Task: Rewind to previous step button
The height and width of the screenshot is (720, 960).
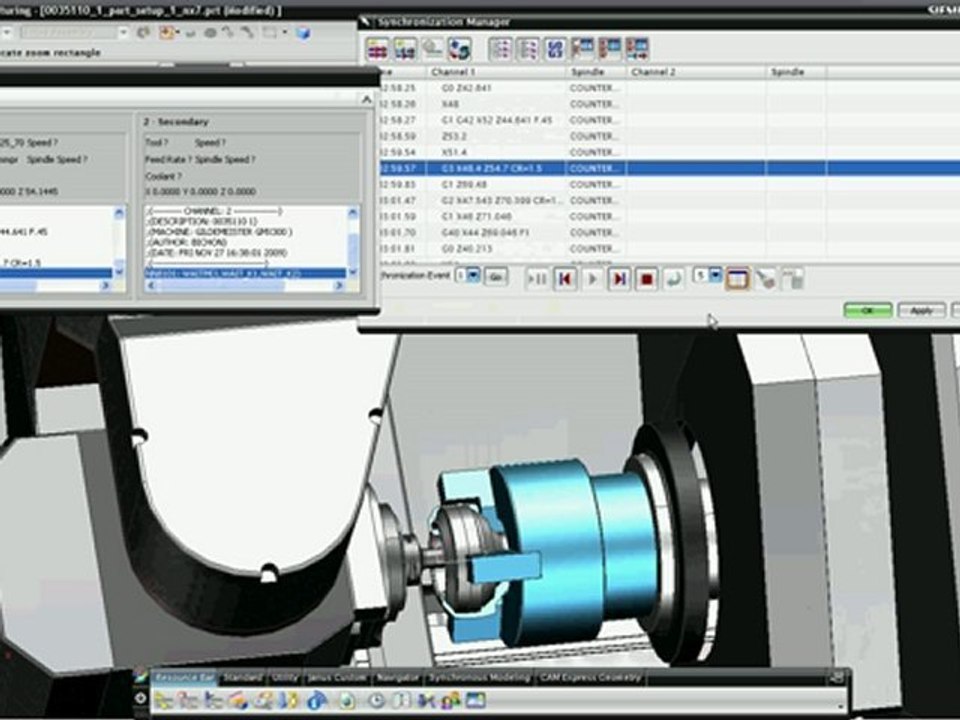Action: [x=564, y=280]
